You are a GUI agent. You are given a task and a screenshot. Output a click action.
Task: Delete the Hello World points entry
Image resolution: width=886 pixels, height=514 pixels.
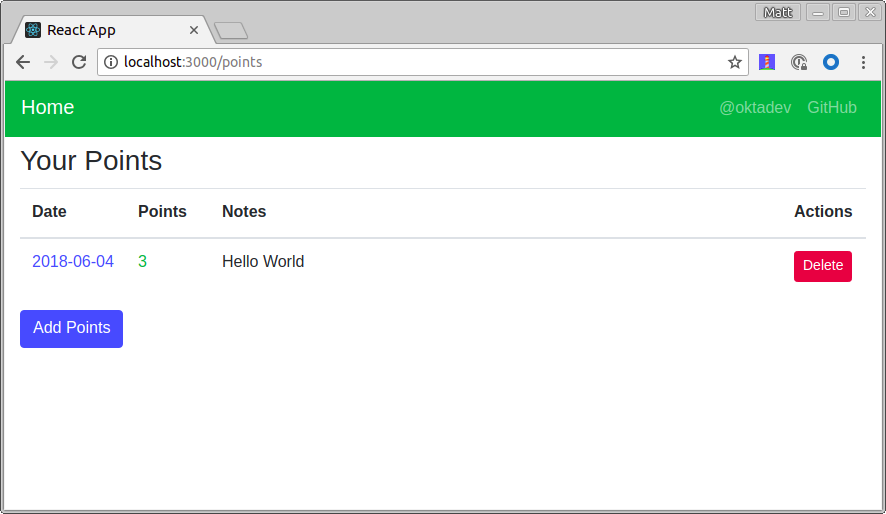click(x=822, y=266)
